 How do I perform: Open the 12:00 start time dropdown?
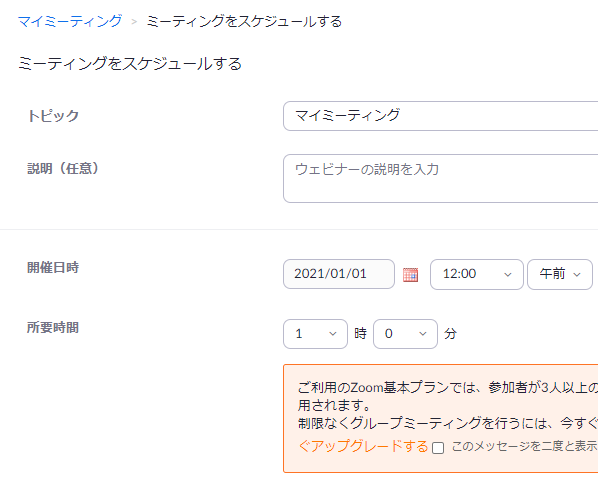(476, 274)
